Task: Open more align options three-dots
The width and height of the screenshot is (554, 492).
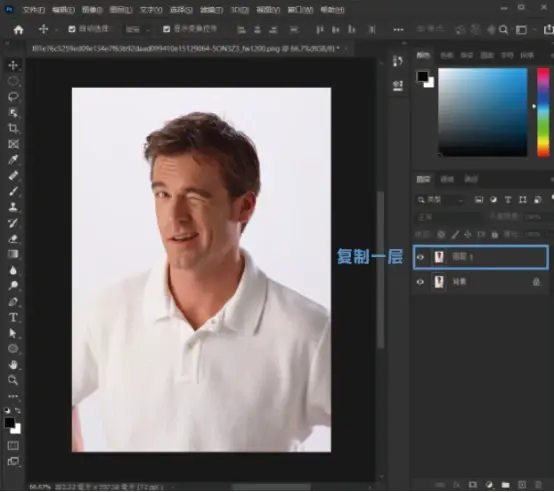Action: [398, 30]
